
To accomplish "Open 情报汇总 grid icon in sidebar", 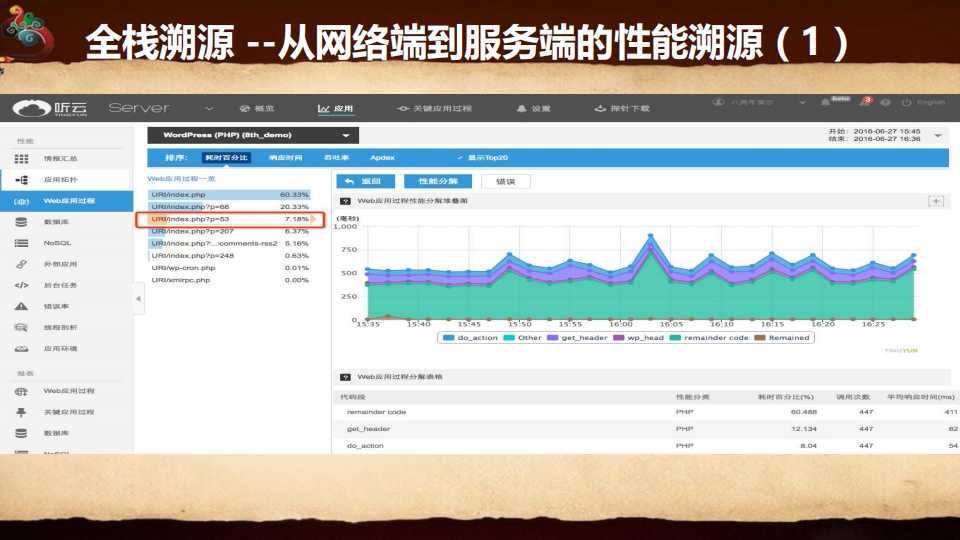I will [21, 159].
